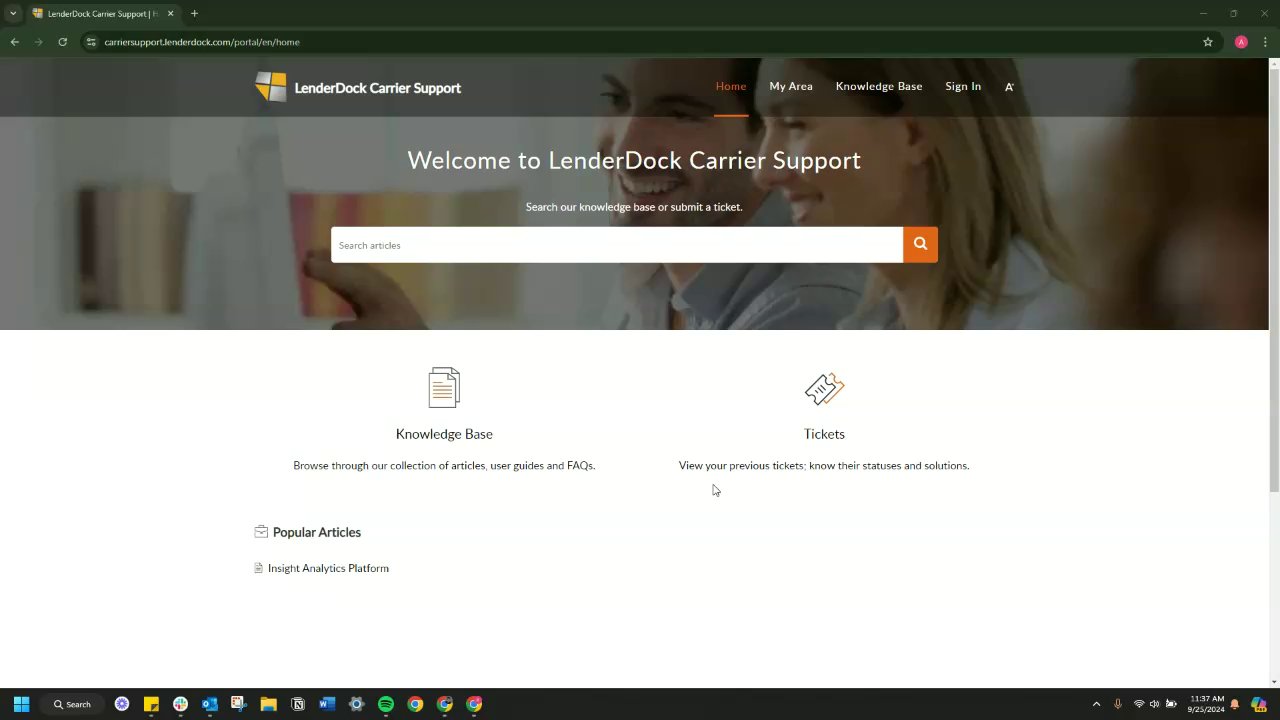Open Copilot preview icon in taskbar corner
Screen dimensions: 1280x720
pos(1259,704)
